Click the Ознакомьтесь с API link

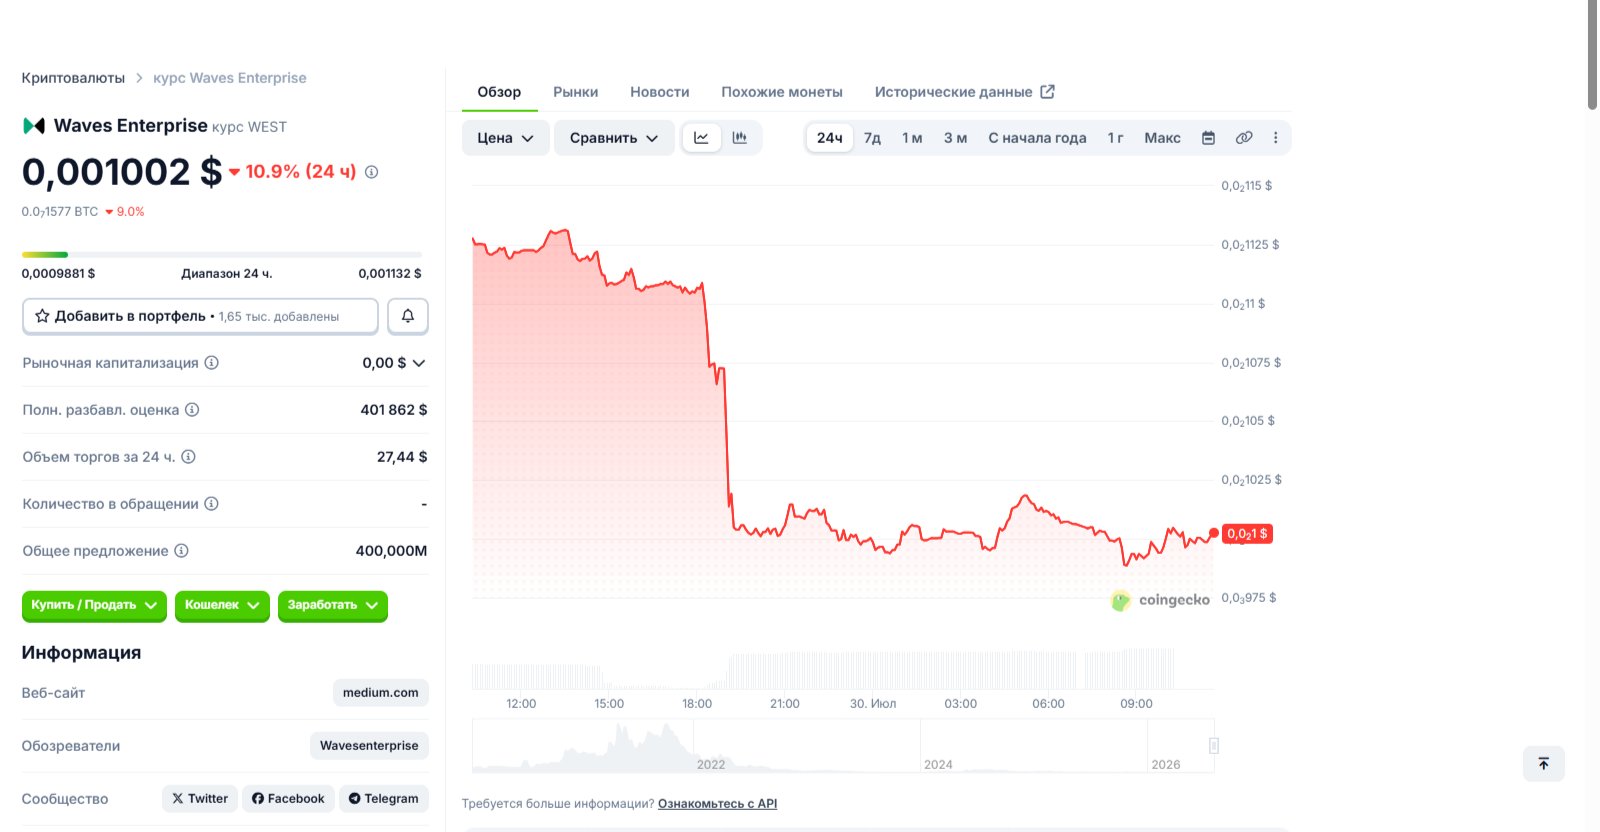click(x=717, y=804)
